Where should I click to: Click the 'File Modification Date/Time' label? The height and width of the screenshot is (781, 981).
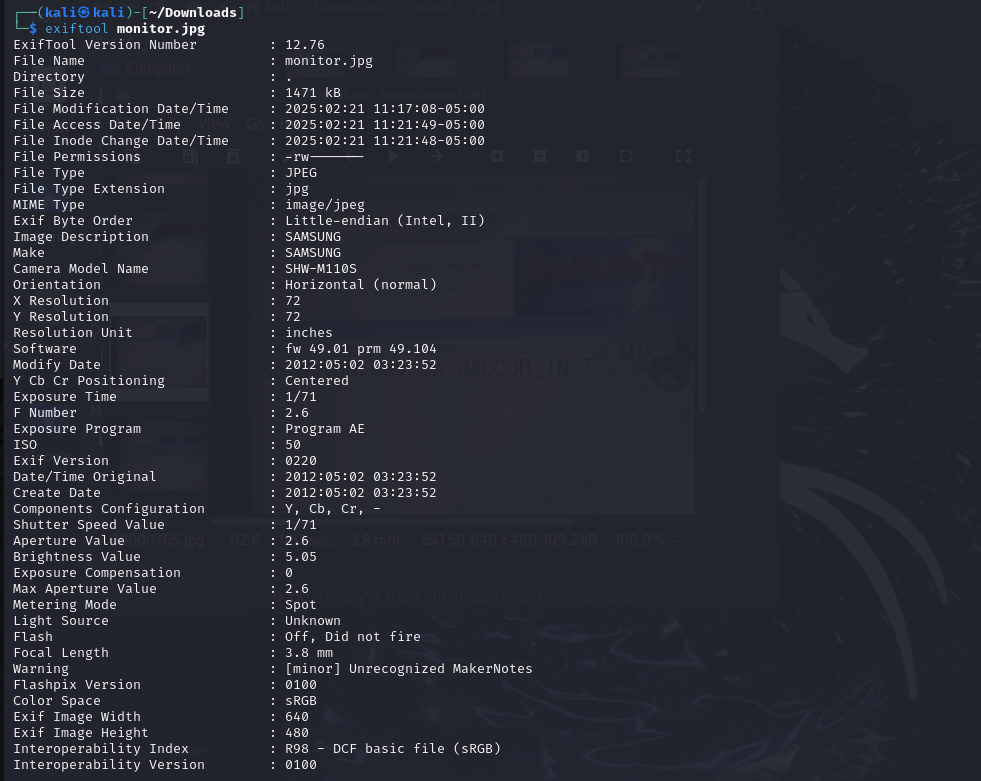coord(121,109)
